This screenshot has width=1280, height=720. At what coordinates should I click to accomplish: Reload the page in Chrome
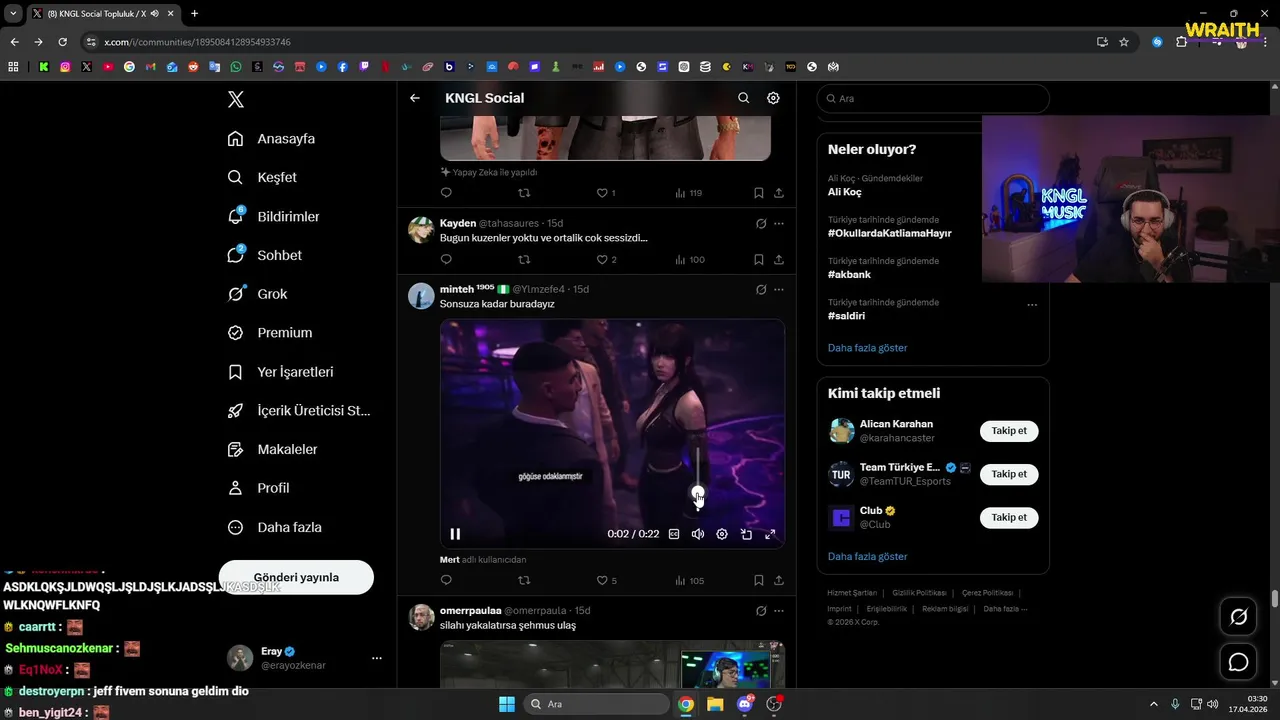(62, 42)
